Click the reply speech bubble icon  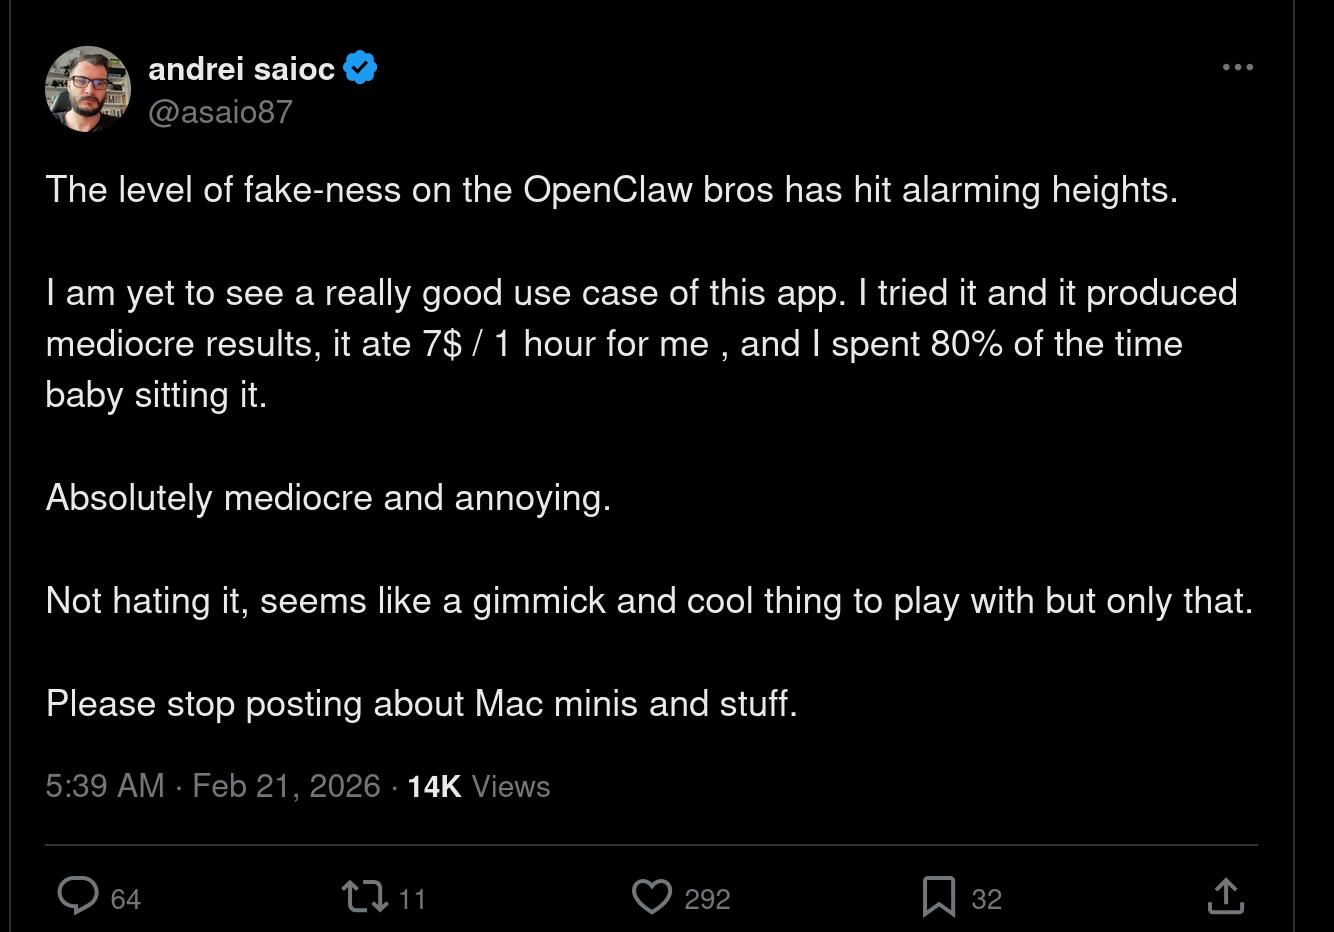pos(77,896)
